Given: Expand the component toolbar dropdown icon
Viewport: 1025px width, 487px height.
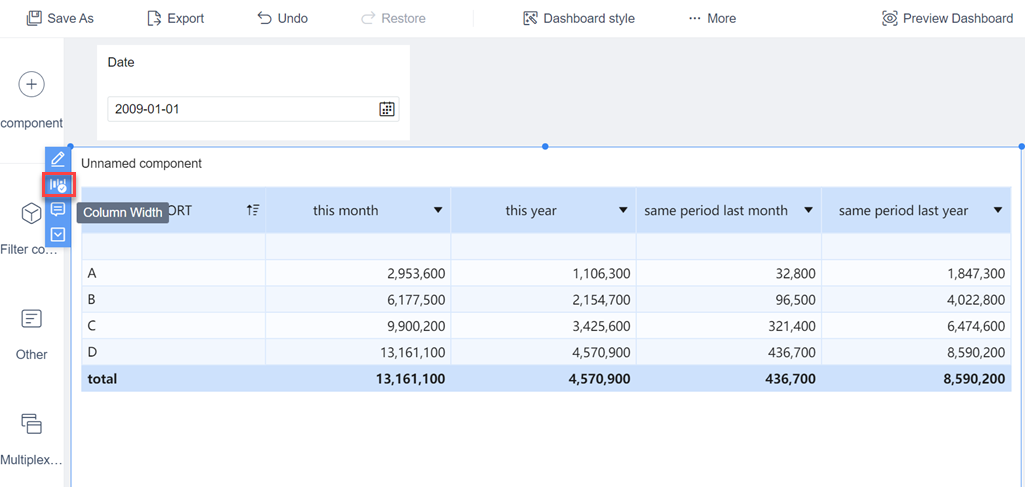Looking at the screenshot, I should [x=58, y=234].
